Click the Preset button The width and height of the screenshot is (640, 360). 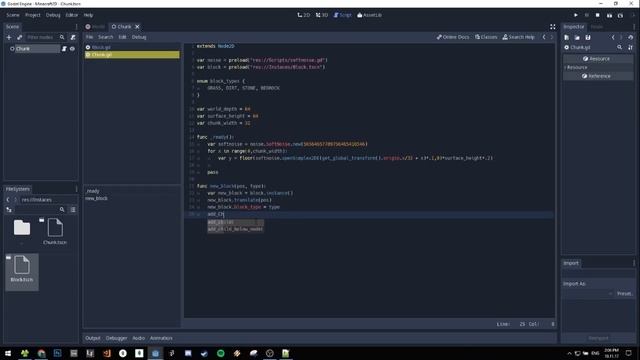click(624, 293)
